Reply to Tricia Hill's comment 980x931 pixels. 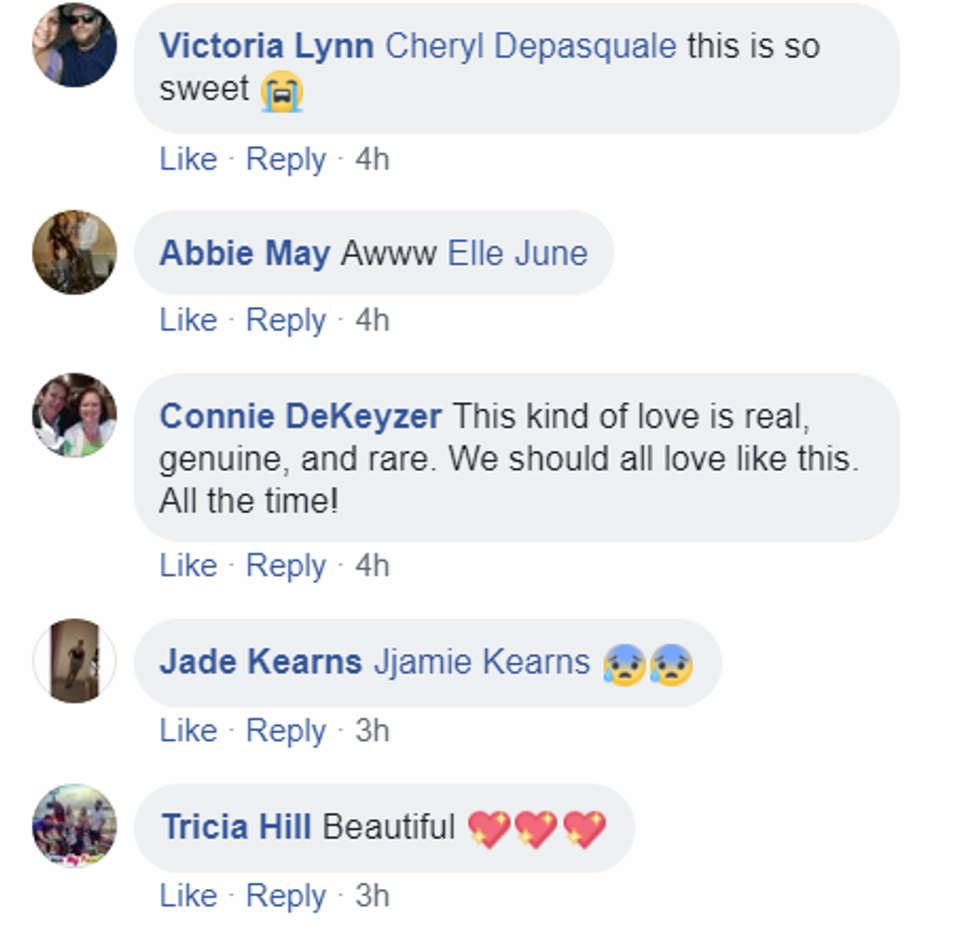pos(286,896)
